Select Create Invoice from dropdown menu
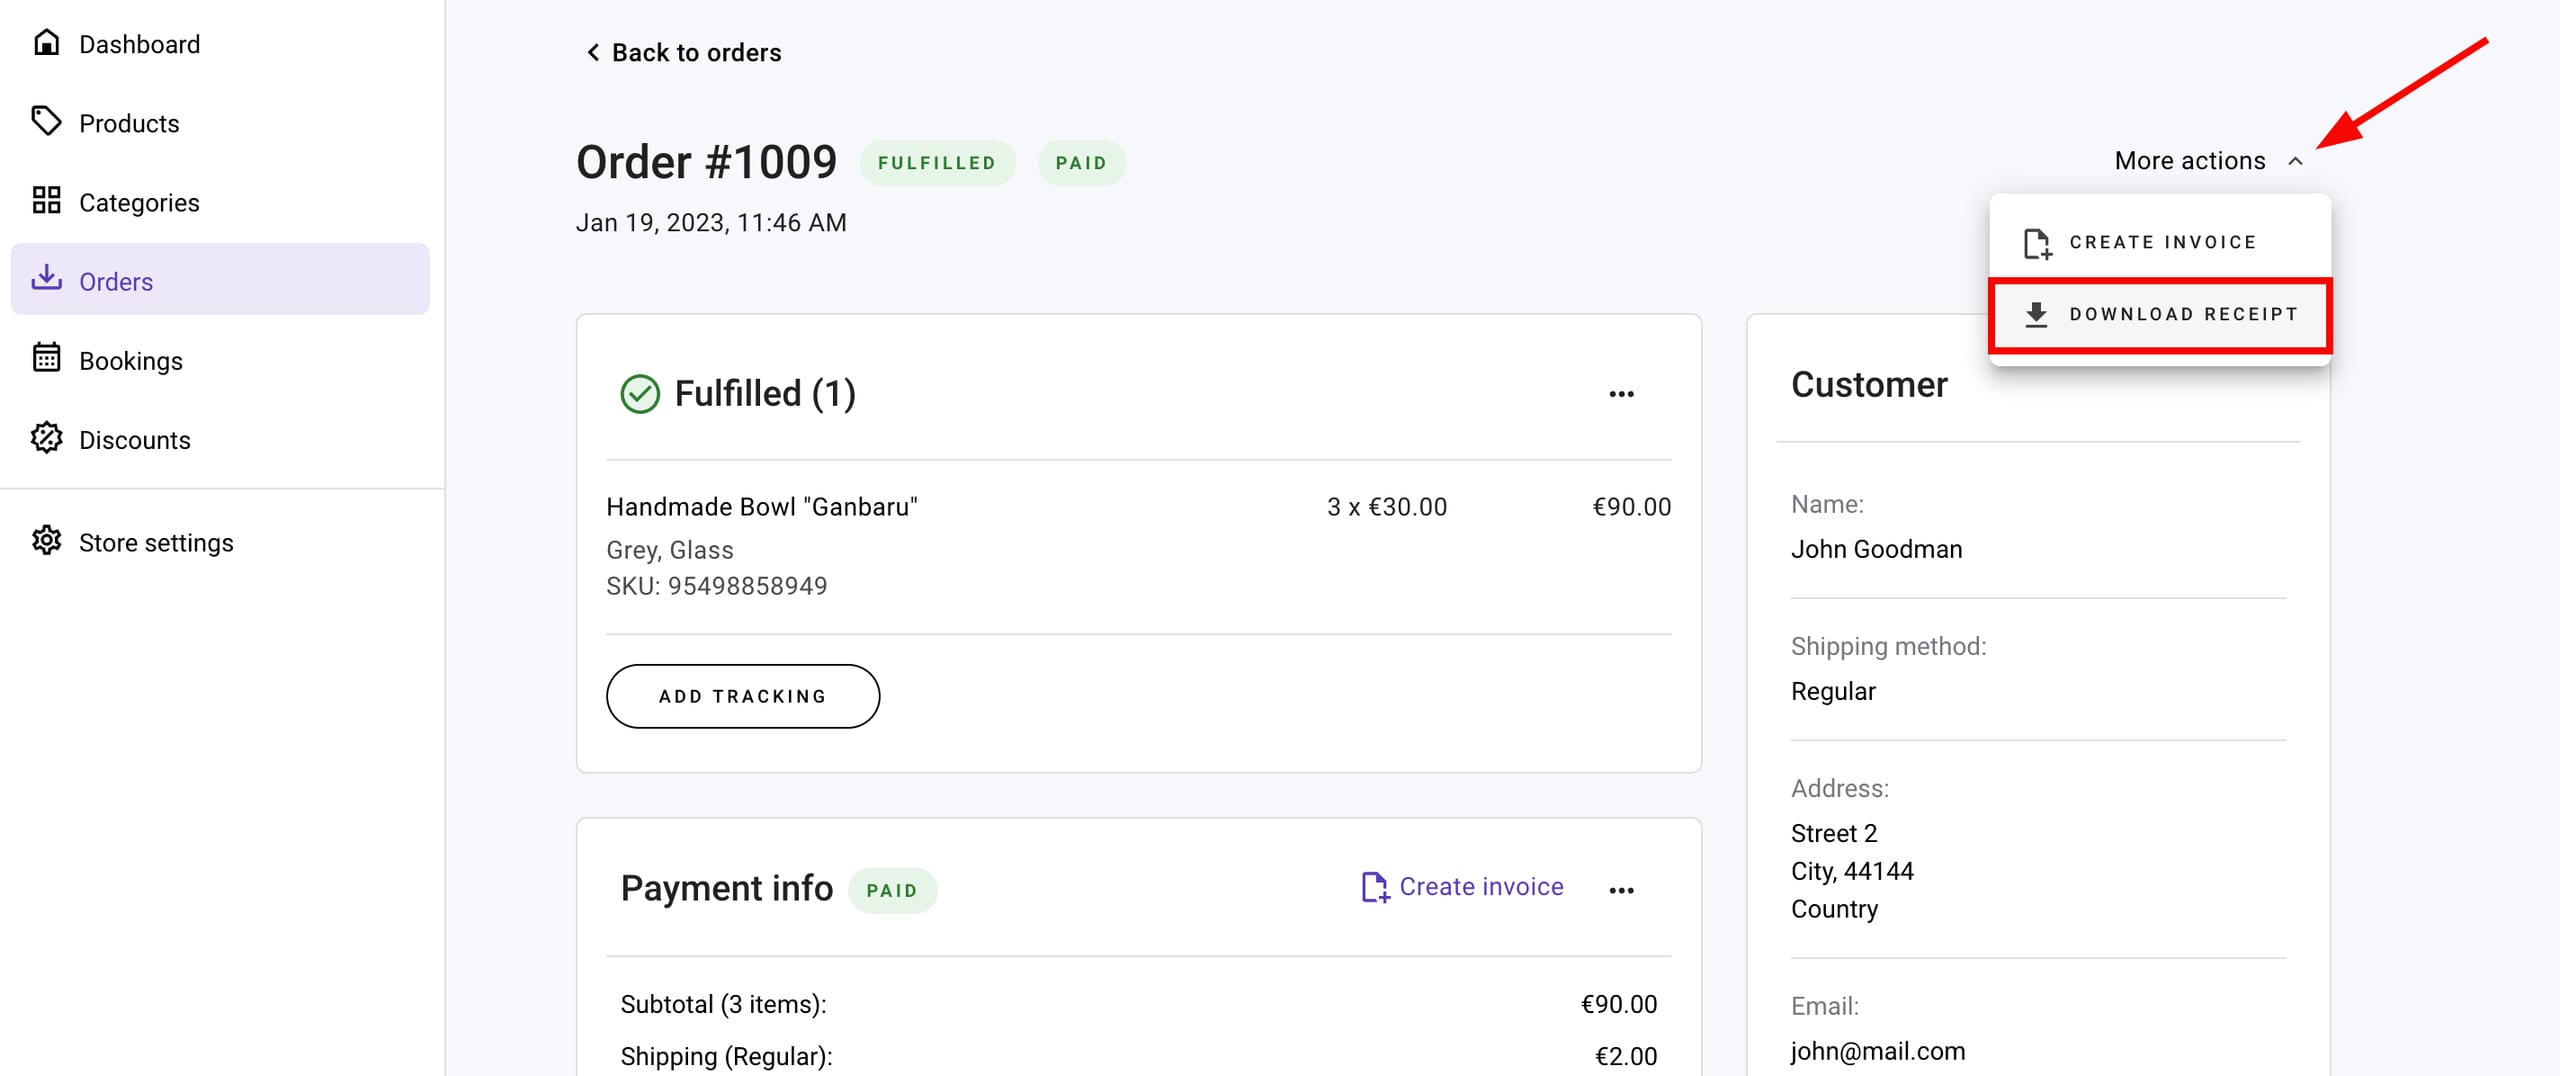Image resolution: width=2560 pixels, height=1076 pixels. pyautogui.click(x=2160, y=243)
